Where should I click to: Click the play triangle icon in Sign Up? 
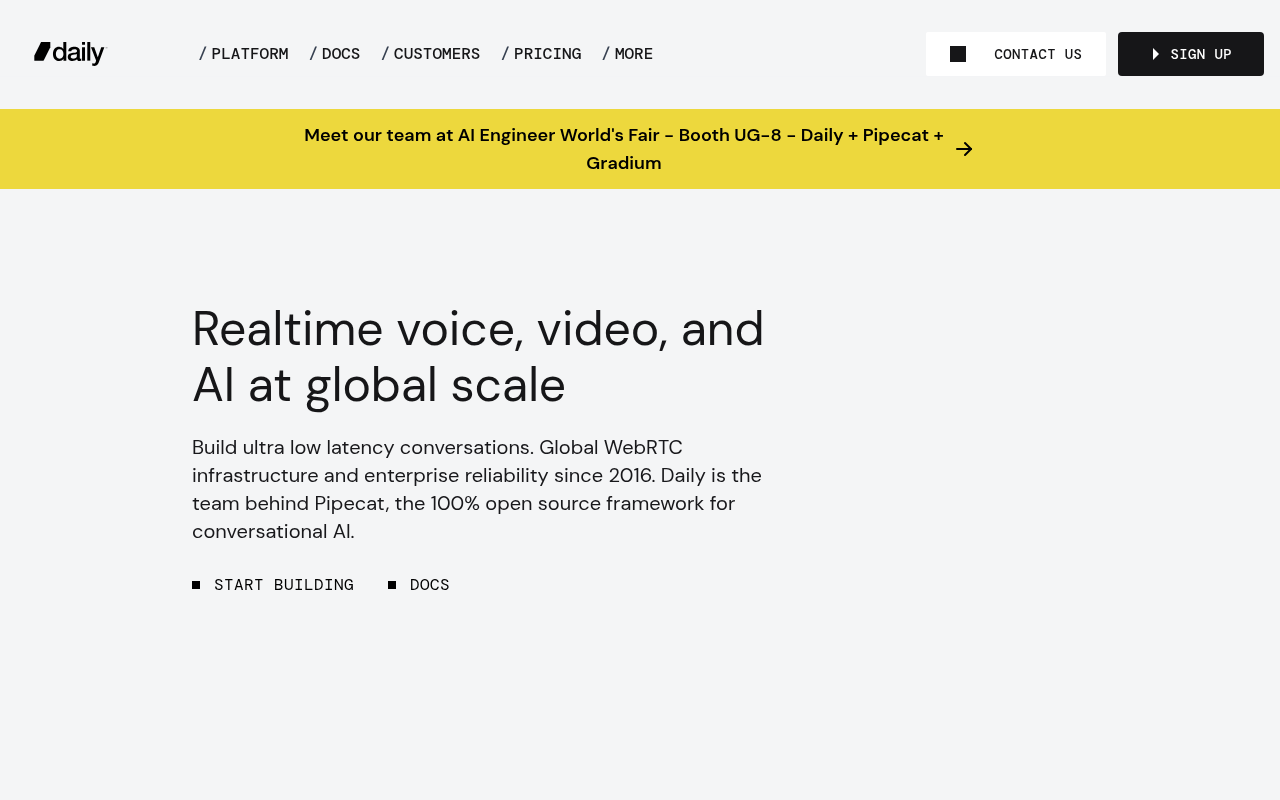tap(1156, 54)
